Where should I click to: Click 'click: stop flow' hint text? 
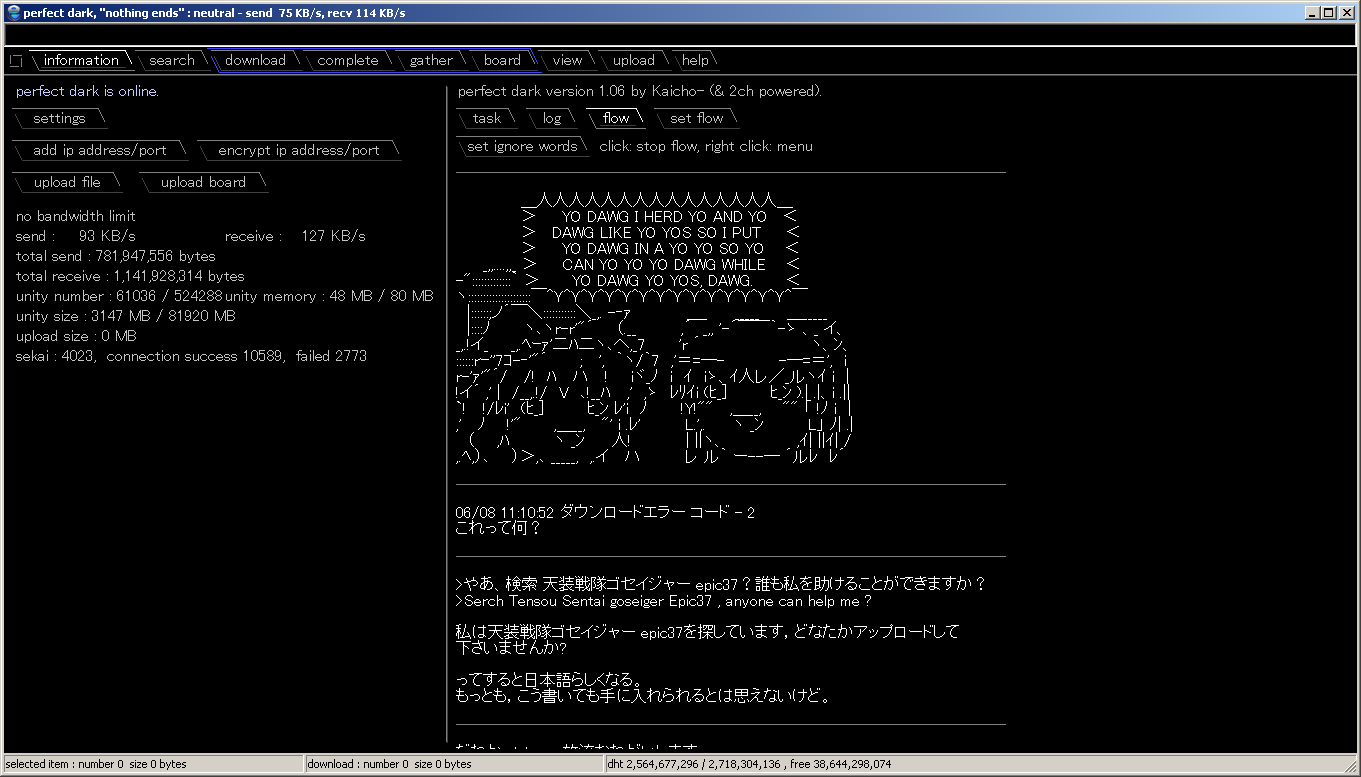coord(706,146)
